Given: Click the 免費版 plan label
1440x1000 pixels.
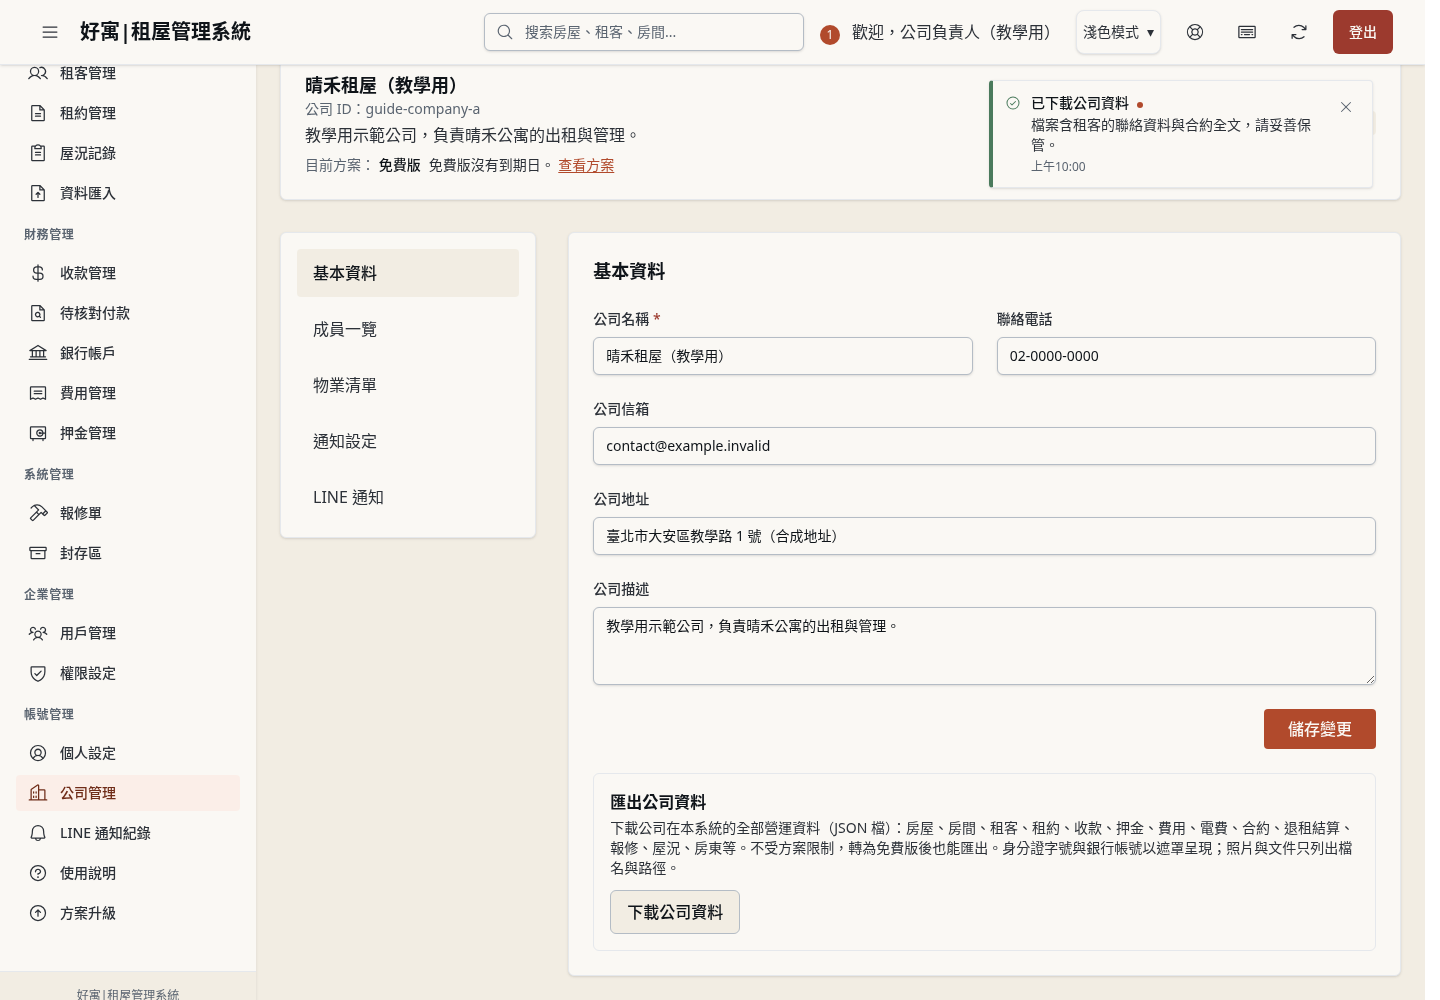Looking at the screenshot, I should (399, 165).
